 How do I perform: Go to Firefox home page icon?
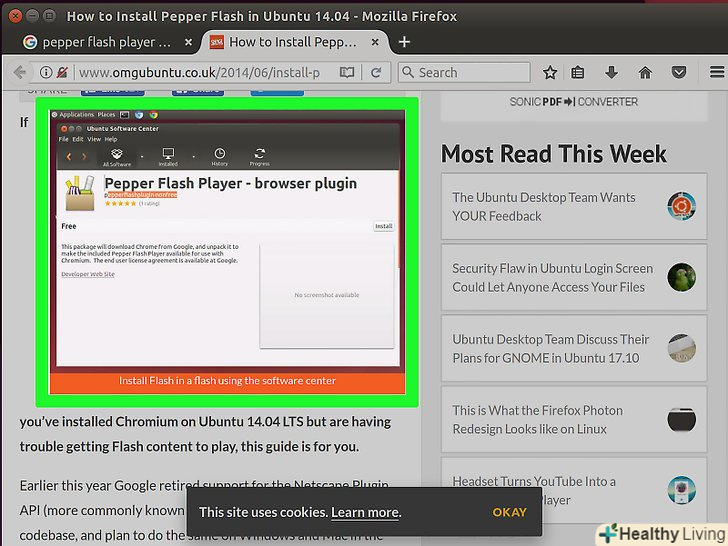click(x=645, y=73)
